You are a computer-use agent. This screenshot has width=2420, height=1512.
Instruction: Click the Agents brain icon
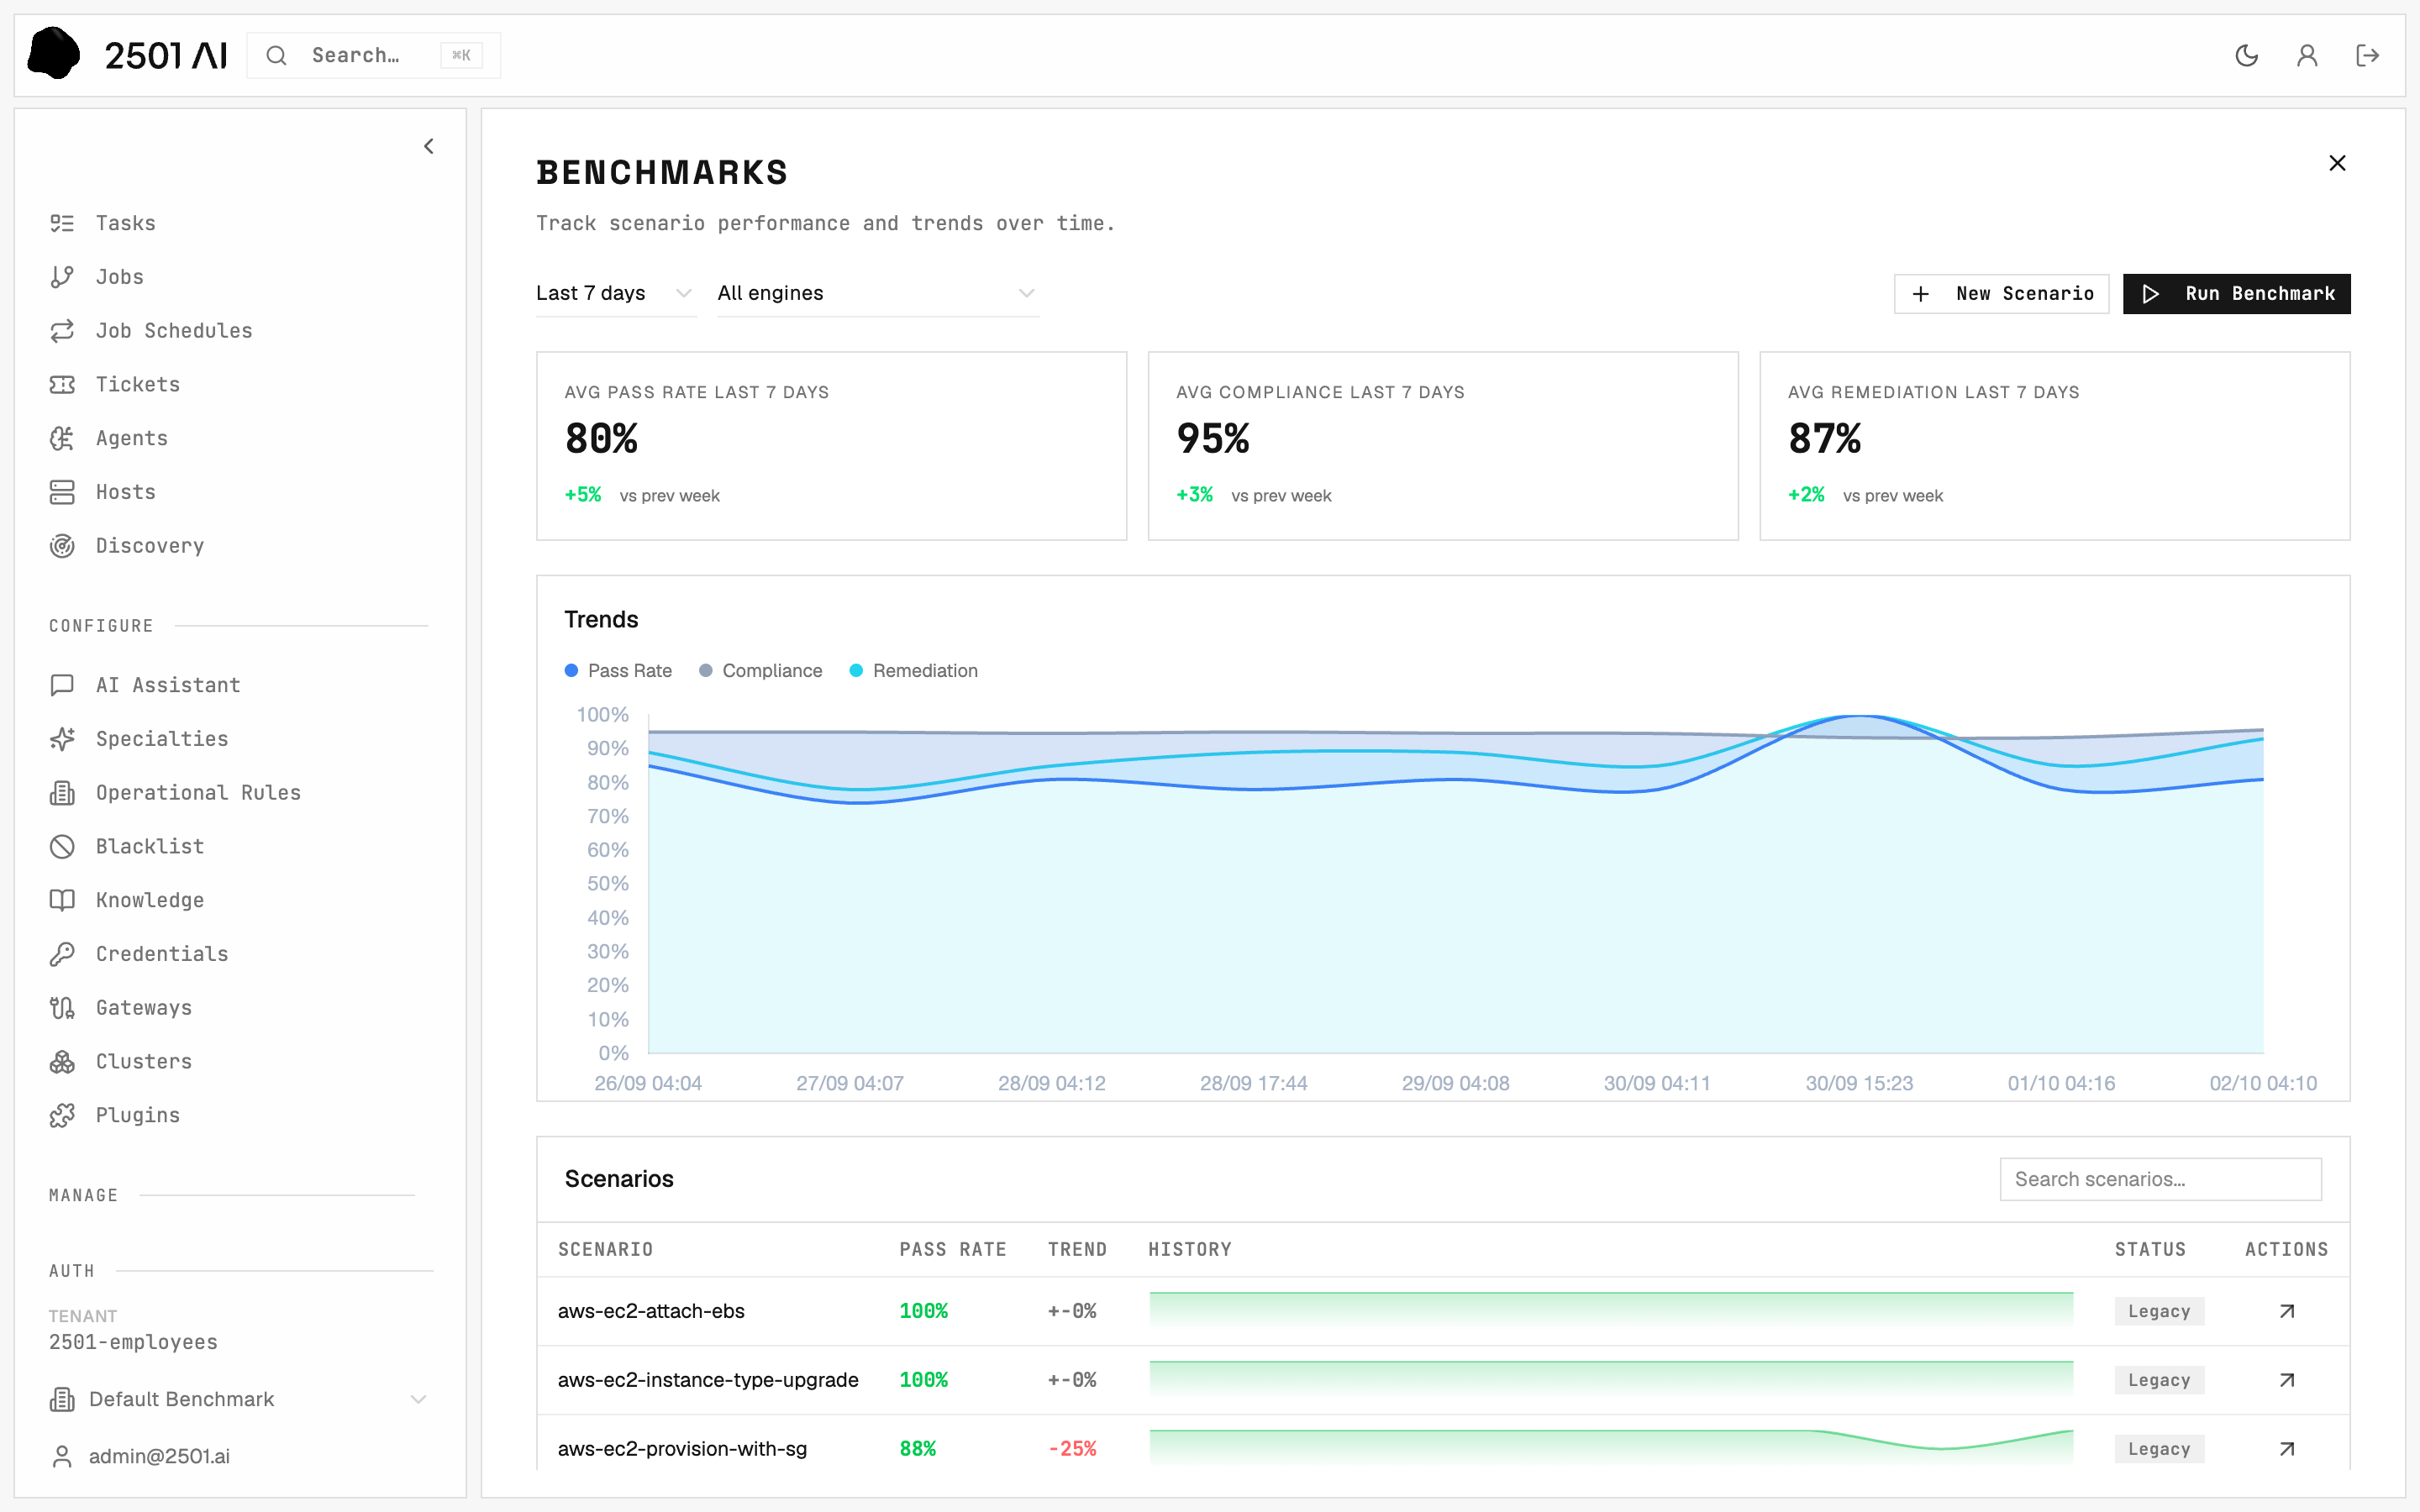[62, 438]
